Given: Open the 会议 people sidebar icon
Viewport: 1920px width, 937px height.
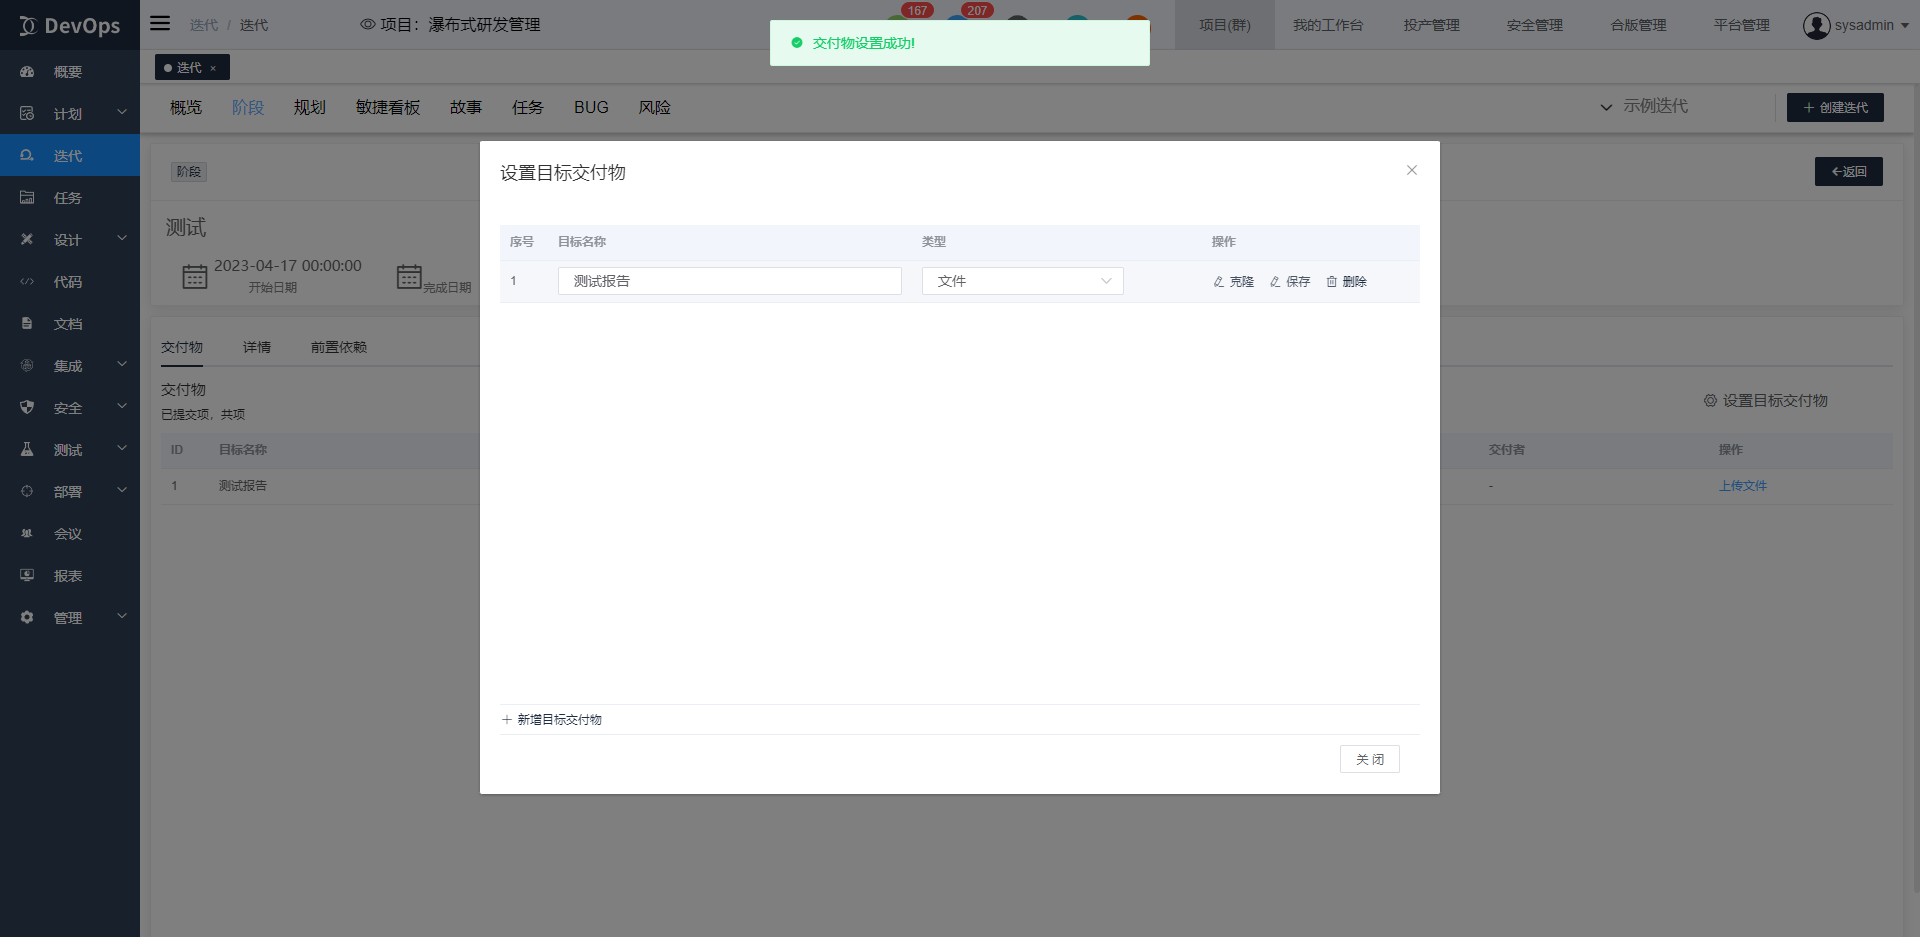Looking at the screenshot, I should point(27,534).
